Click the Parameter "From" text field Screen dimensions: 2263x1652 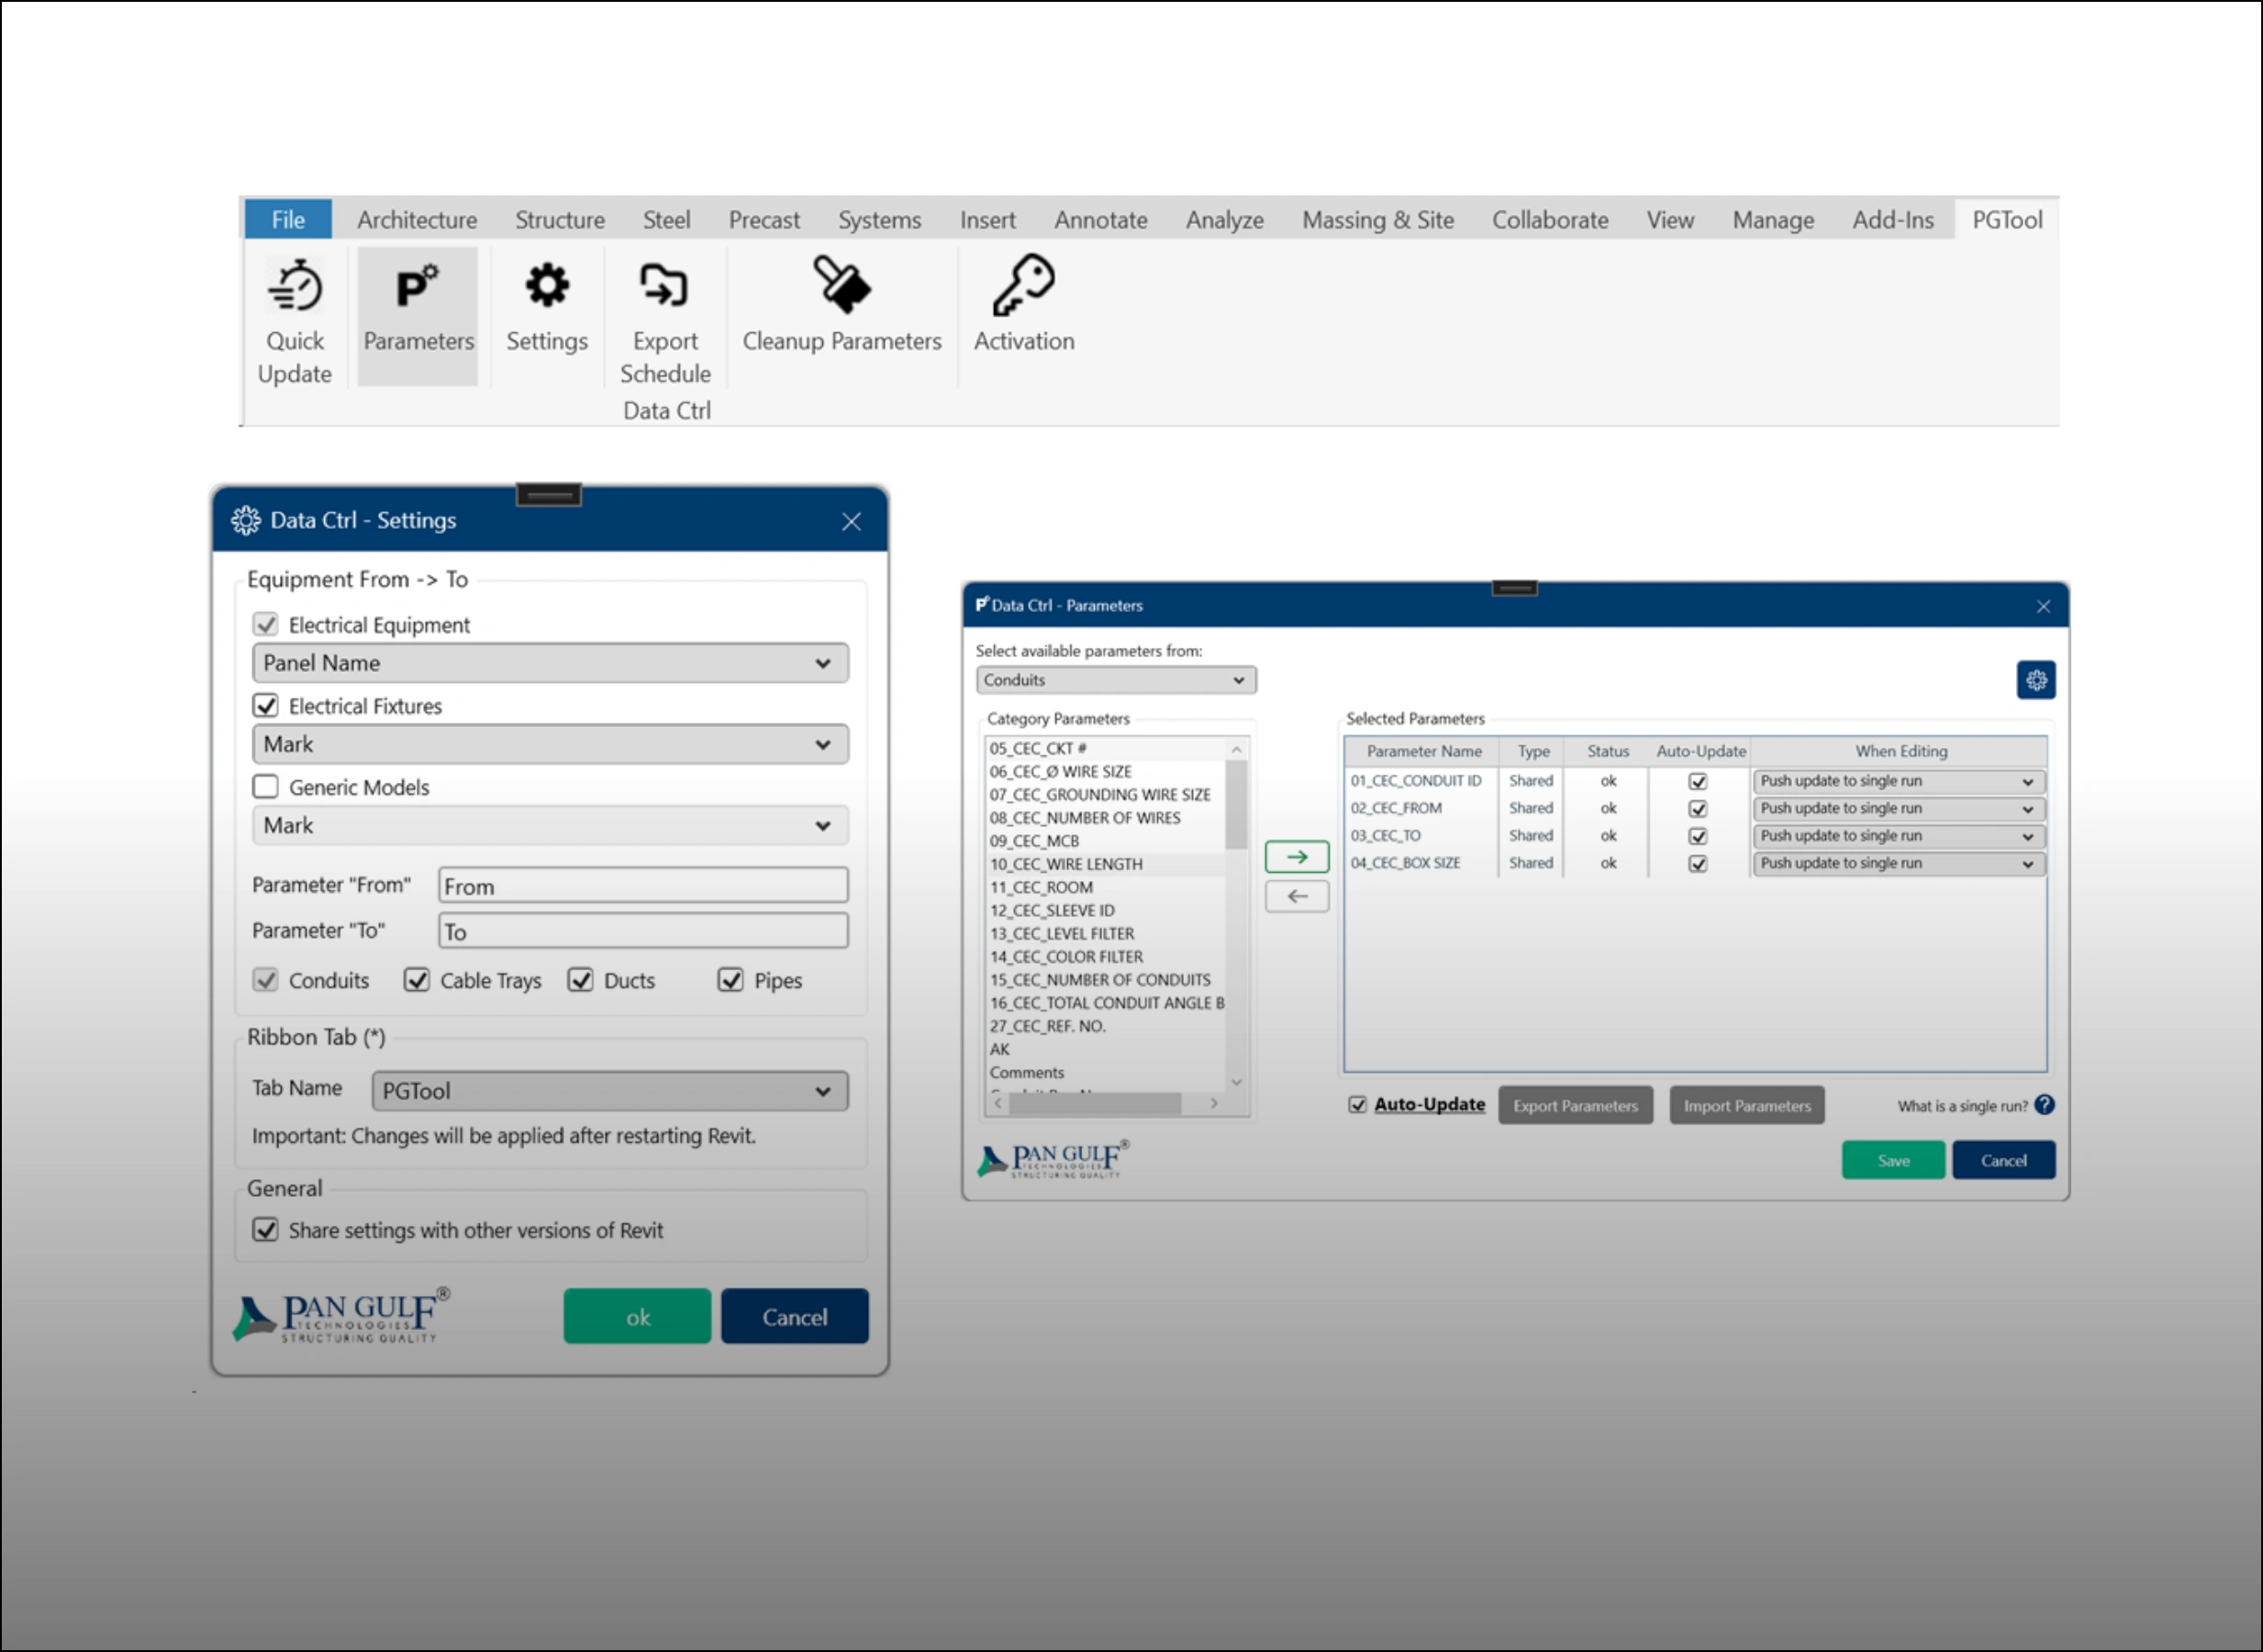point(643,886)
